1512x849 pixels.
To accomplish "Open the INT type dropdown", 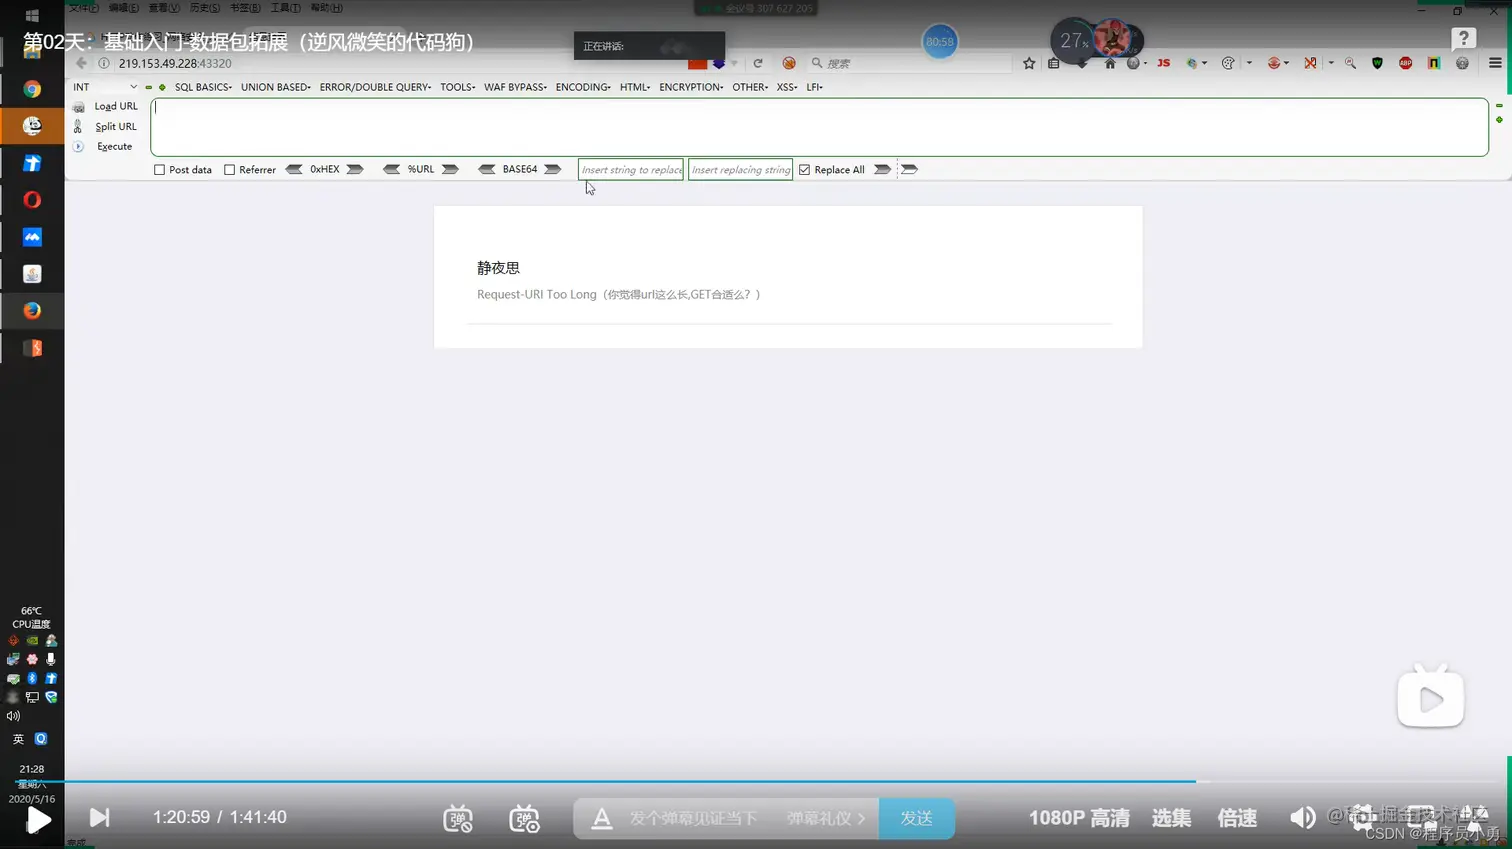I will 105,87.
